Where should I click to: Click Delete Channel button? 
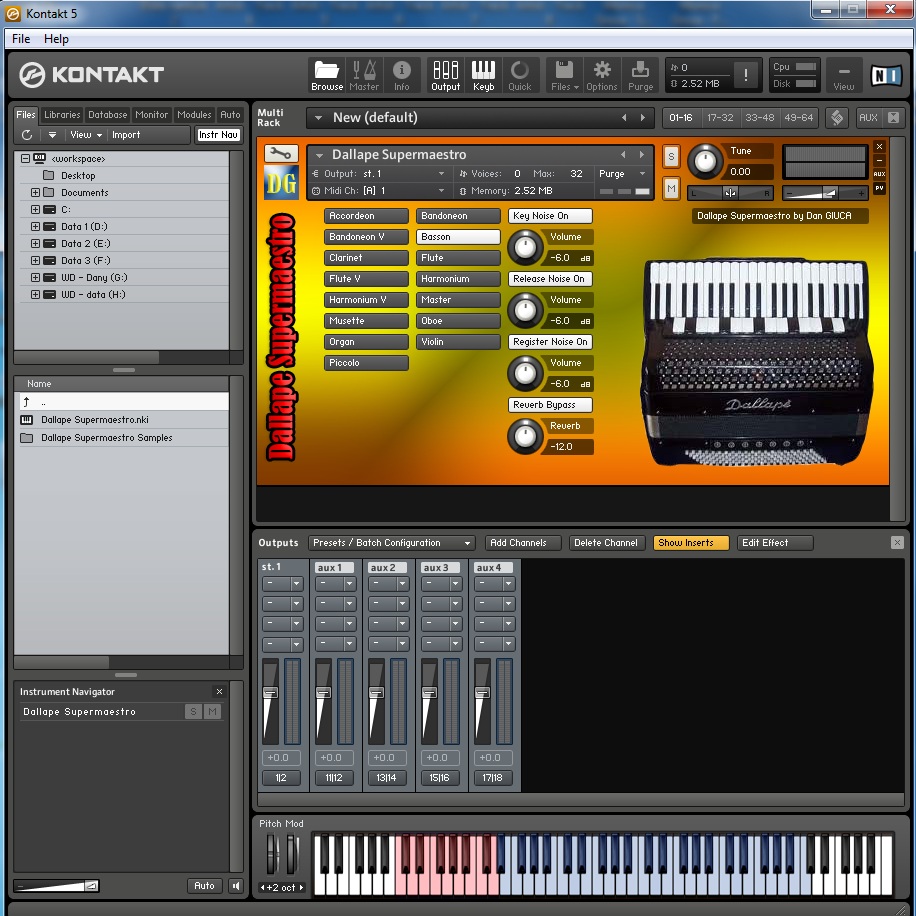pos(607,543)
